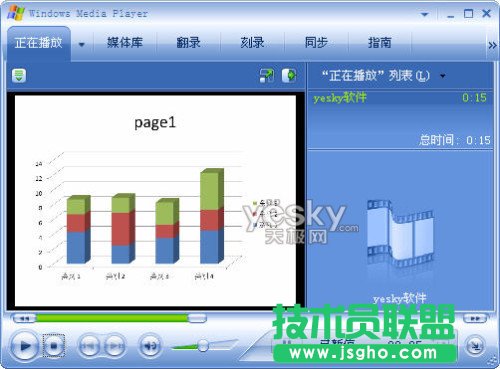
Task: Expand the dropdown arrow beside 正在播放 tab
Action: tap(81, 44)
